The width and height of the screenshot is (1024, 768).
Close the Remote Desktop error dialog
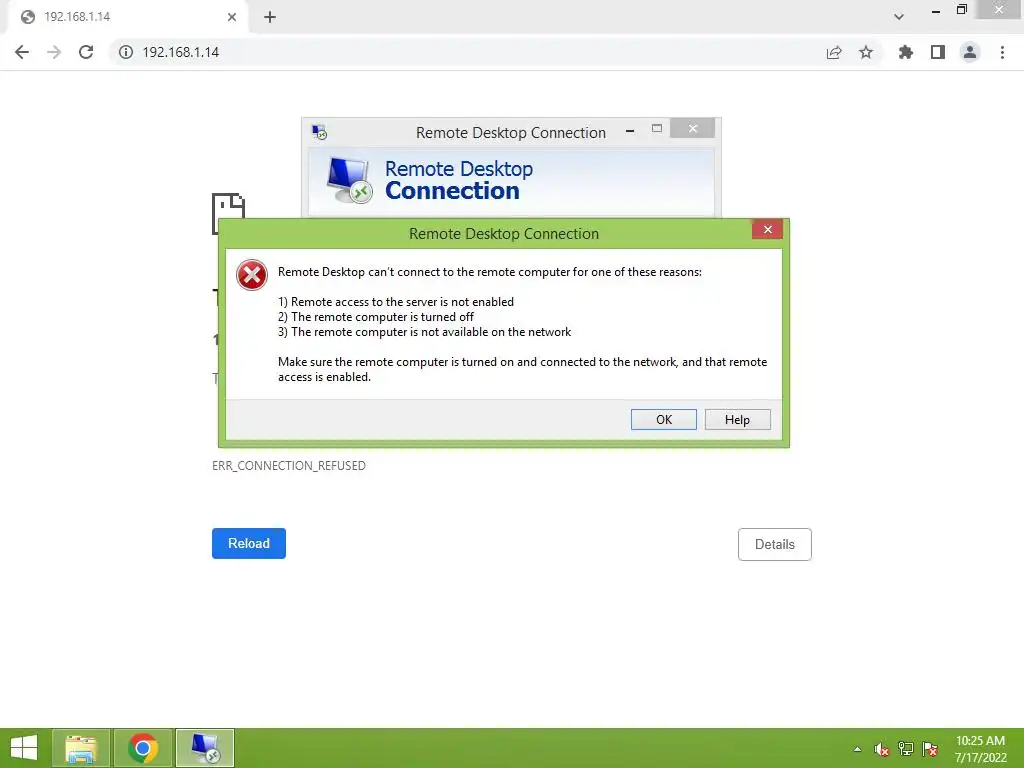point(767,229)
